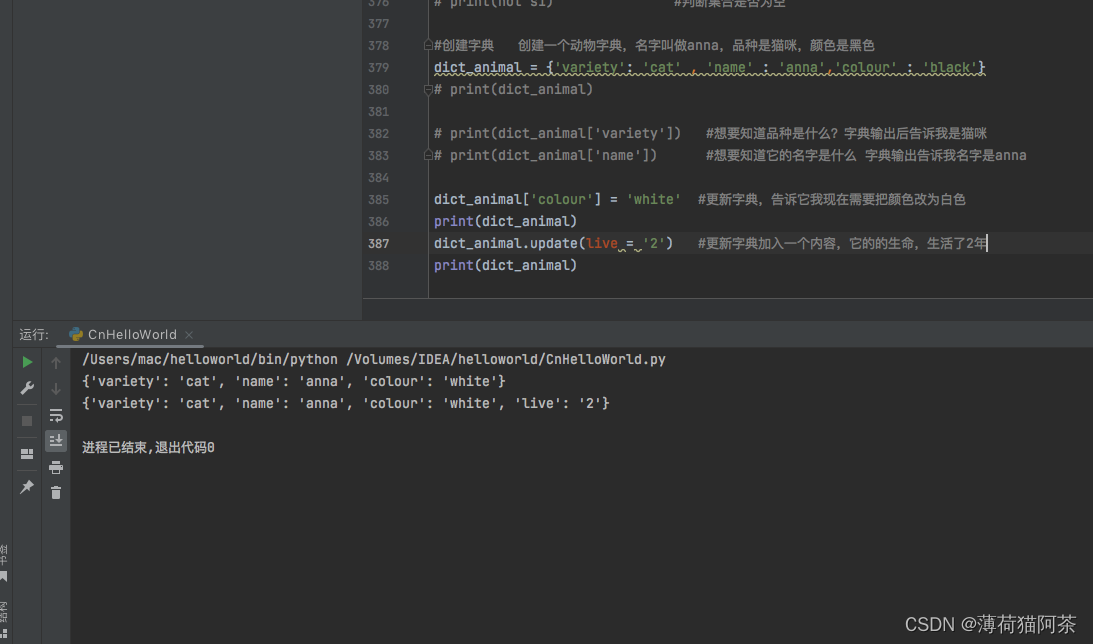The height and width of the screenshot is (644, 1093).
Task: Toggle scroll-to-end in the console
Action: (x=55, y=440)
